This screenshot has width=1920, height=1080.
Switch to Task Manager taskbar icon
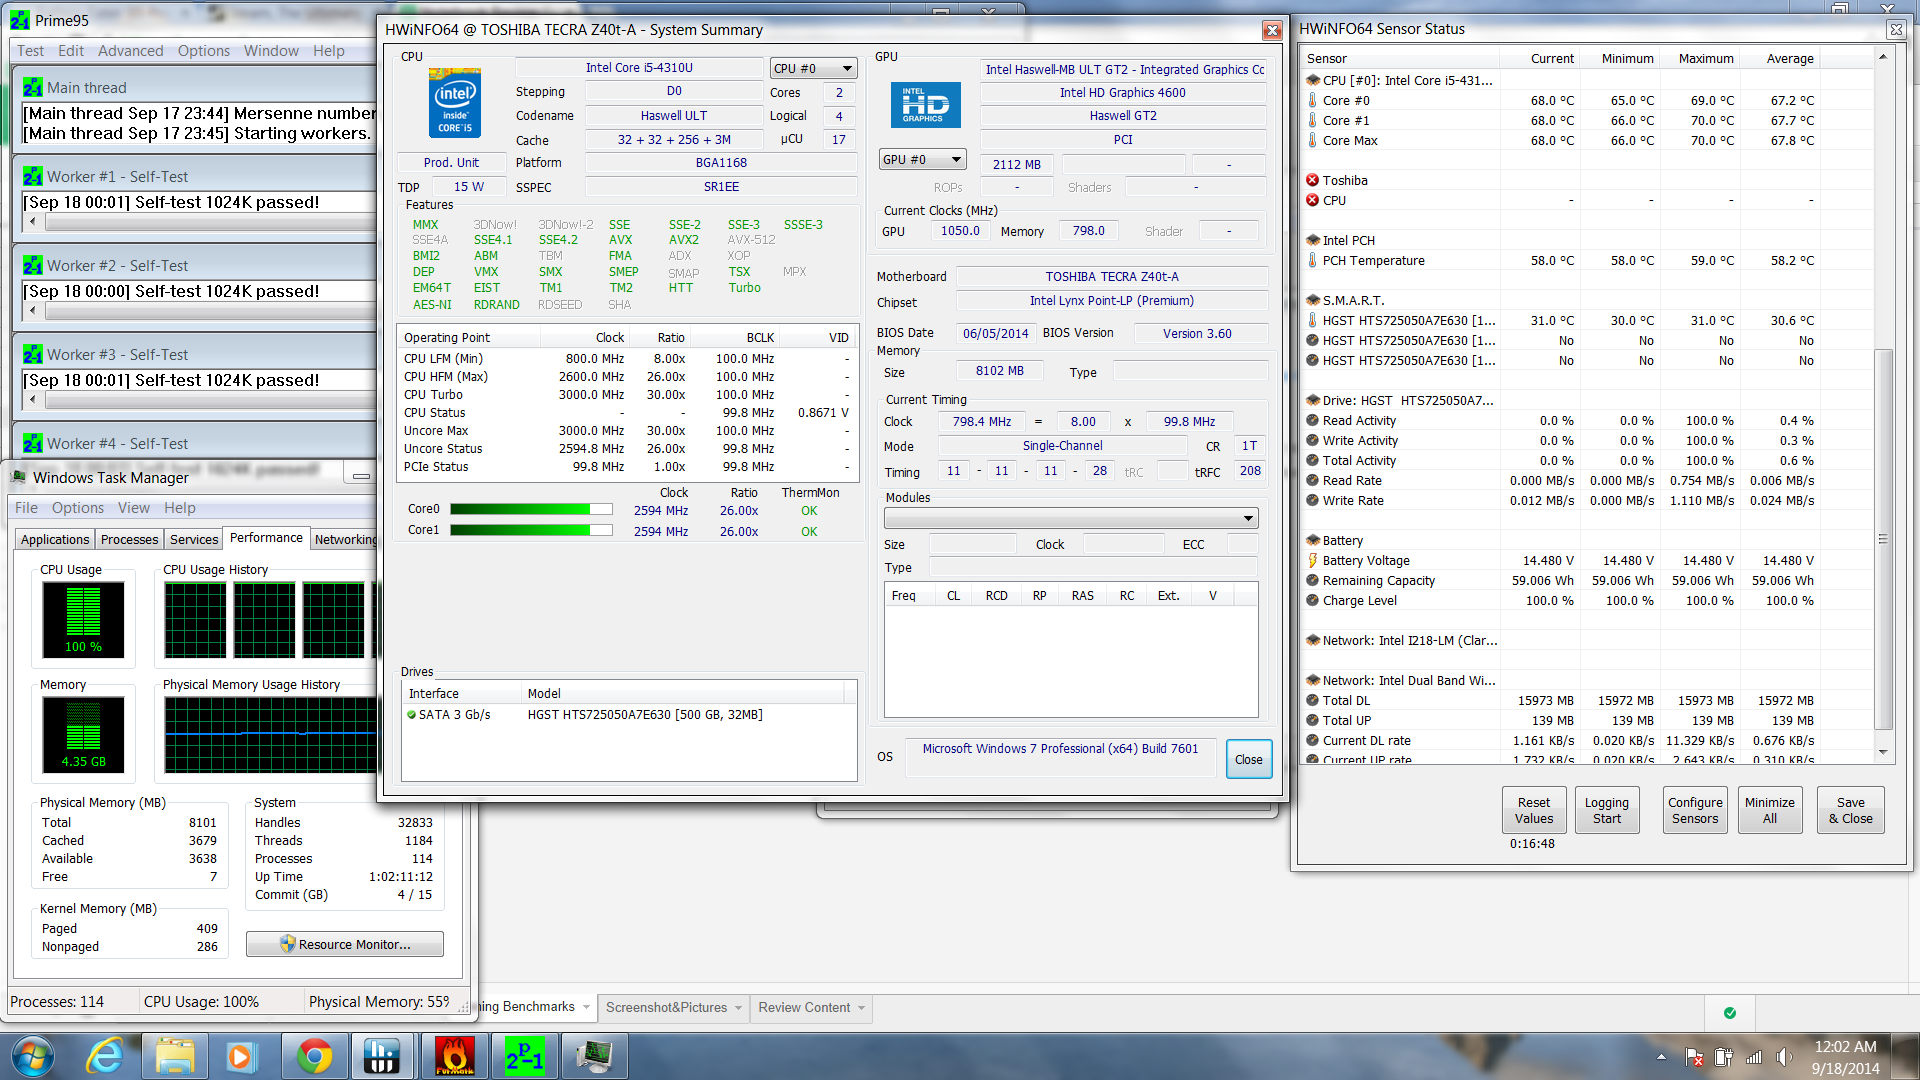pos(594,1056)
